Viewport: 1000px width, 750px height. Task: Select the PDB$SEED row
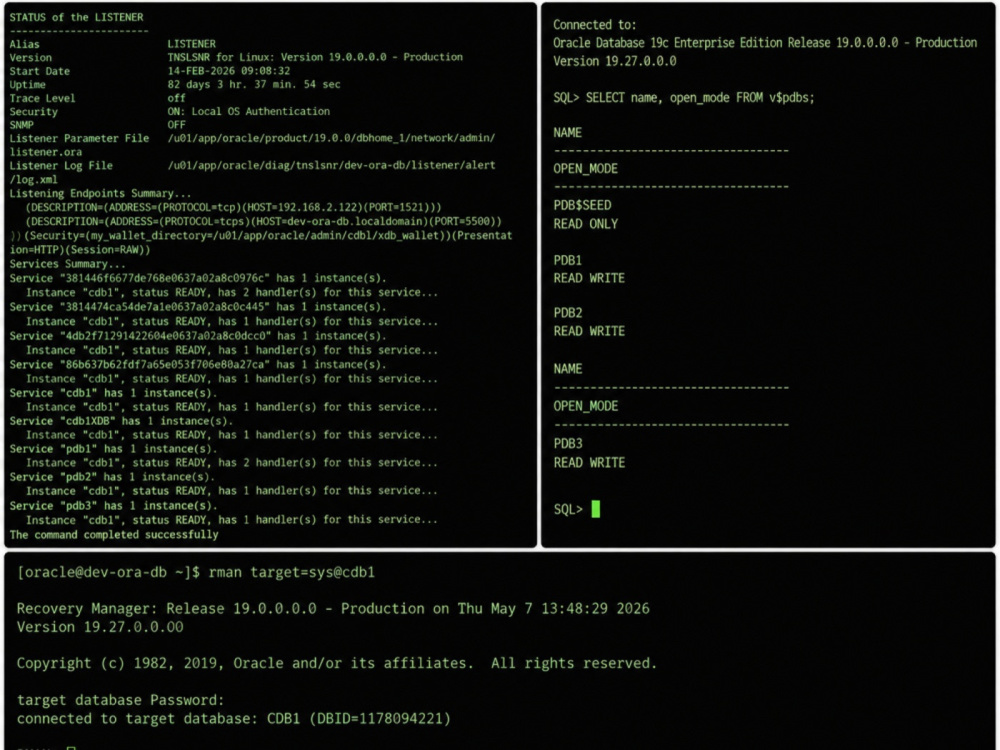coord(582,205)
